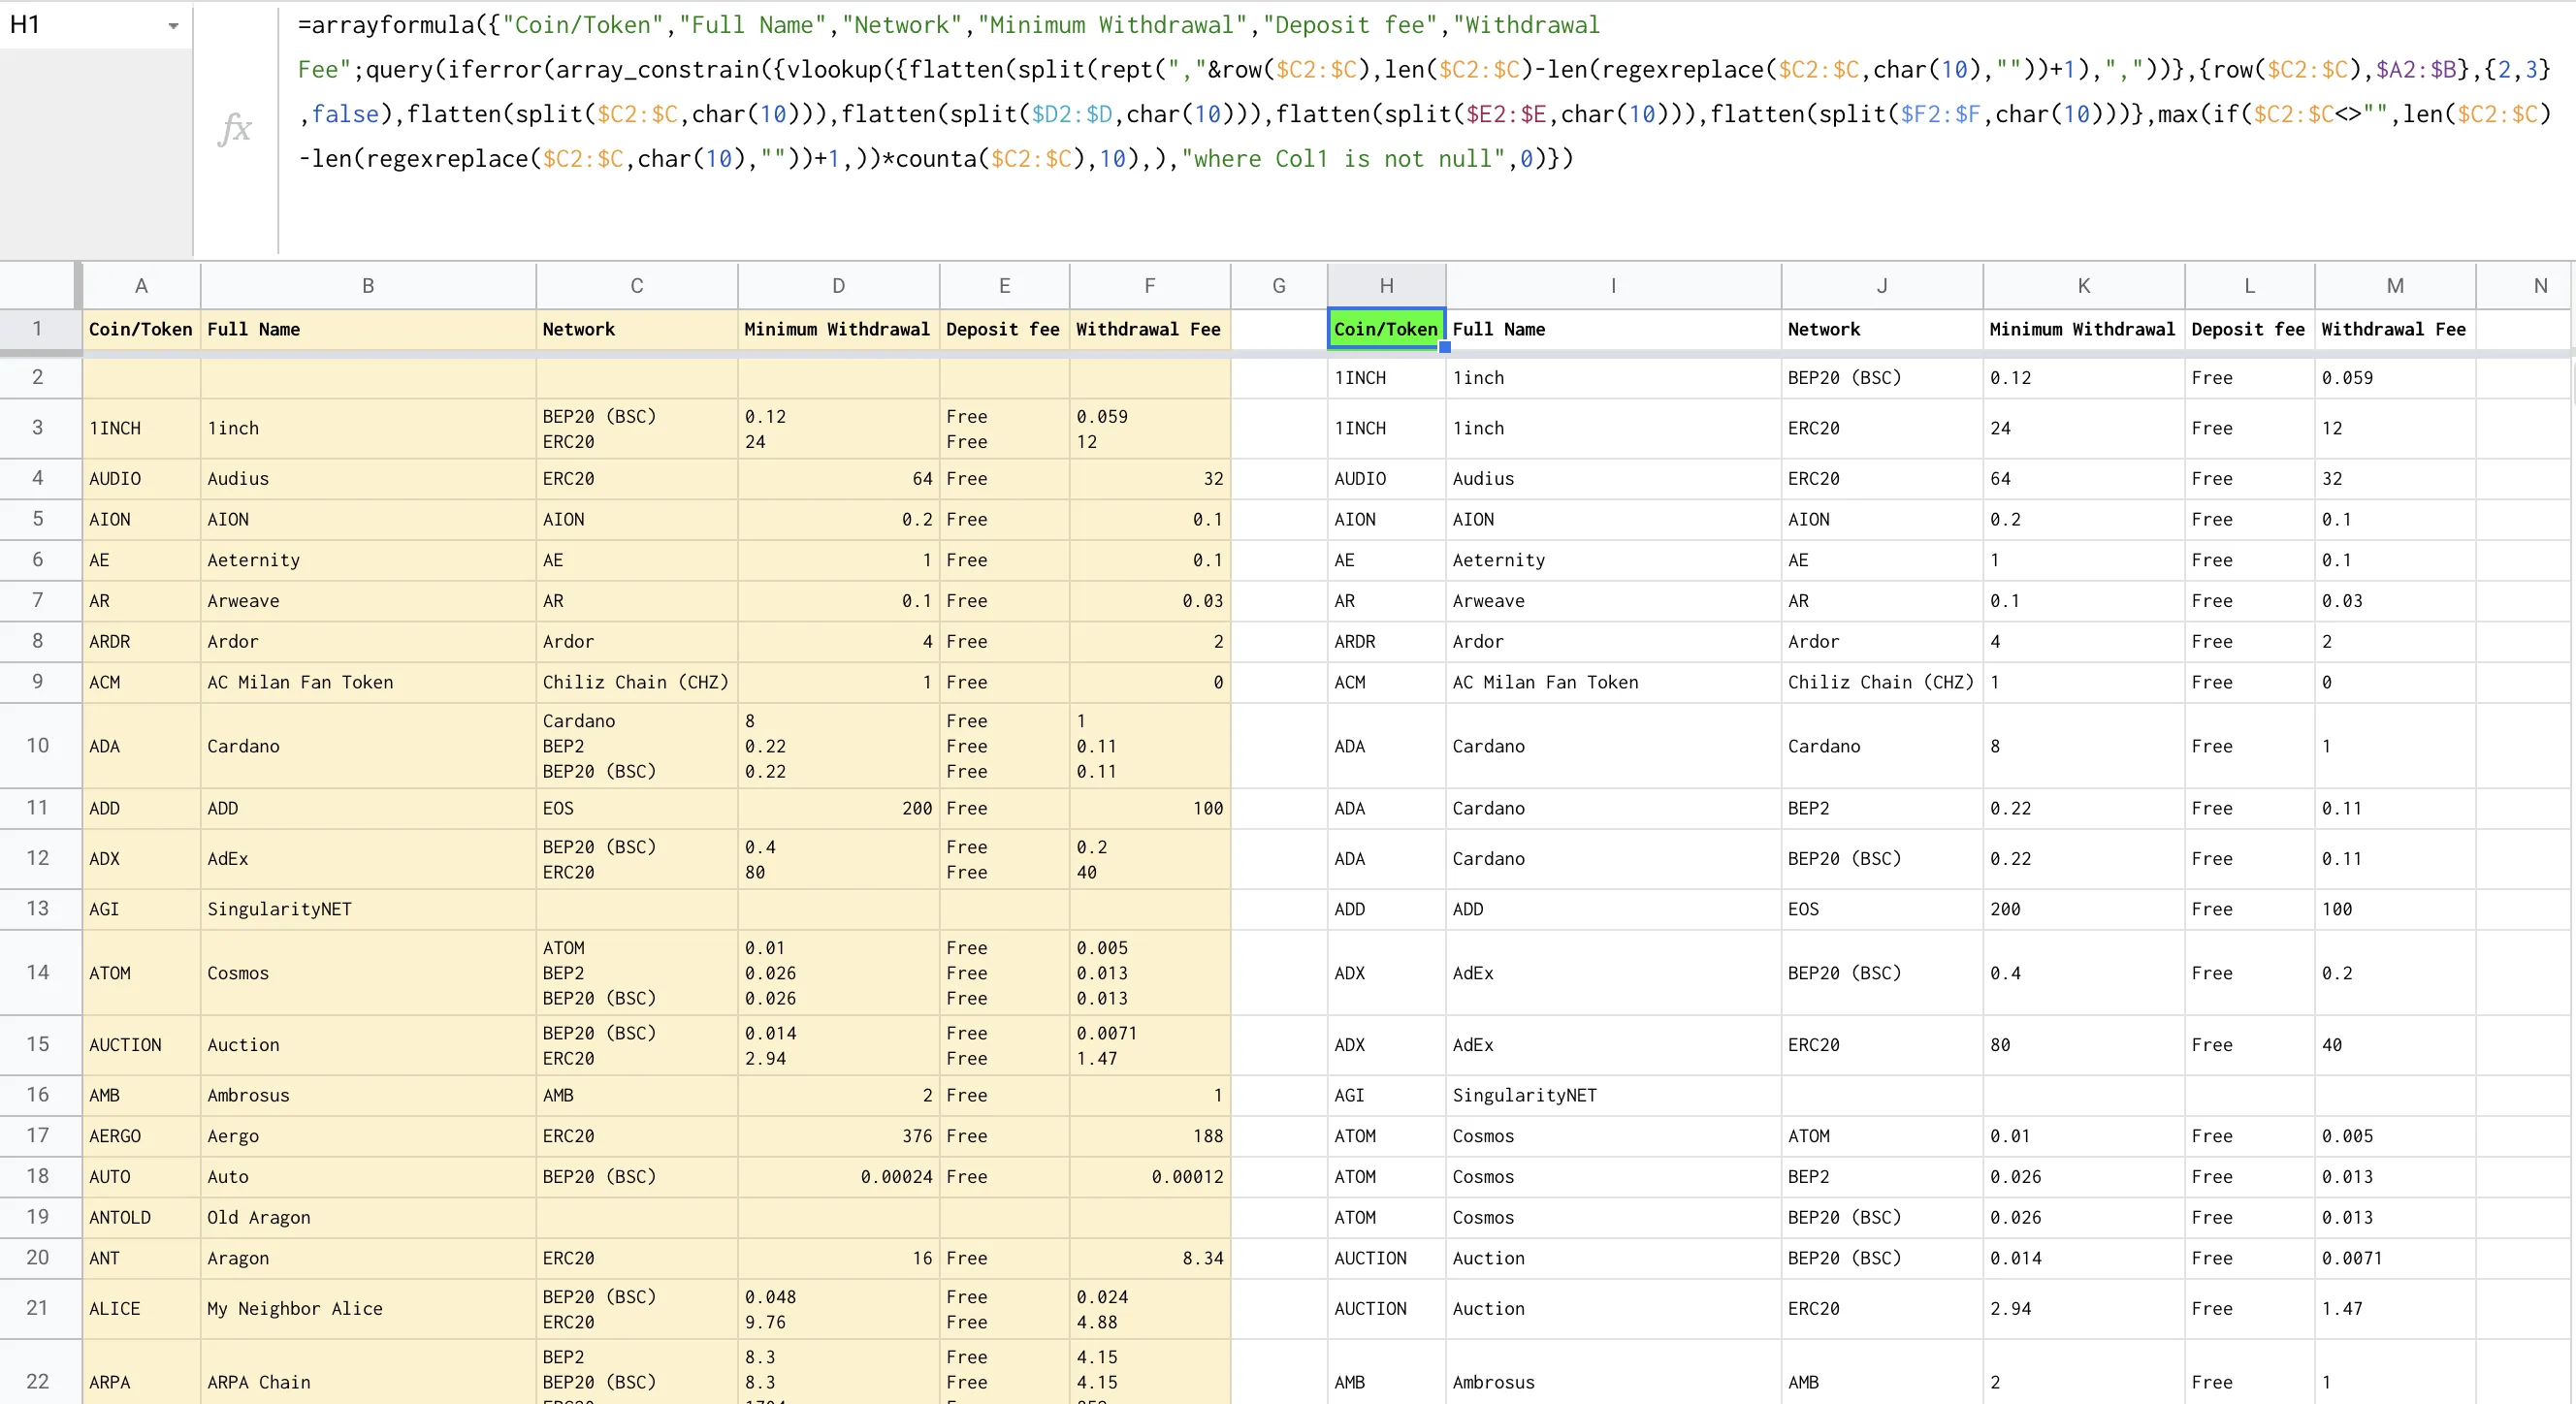Select row 10 header
The width and height of the screenshot is (2576, 1404).
click(x=38, y=745)
